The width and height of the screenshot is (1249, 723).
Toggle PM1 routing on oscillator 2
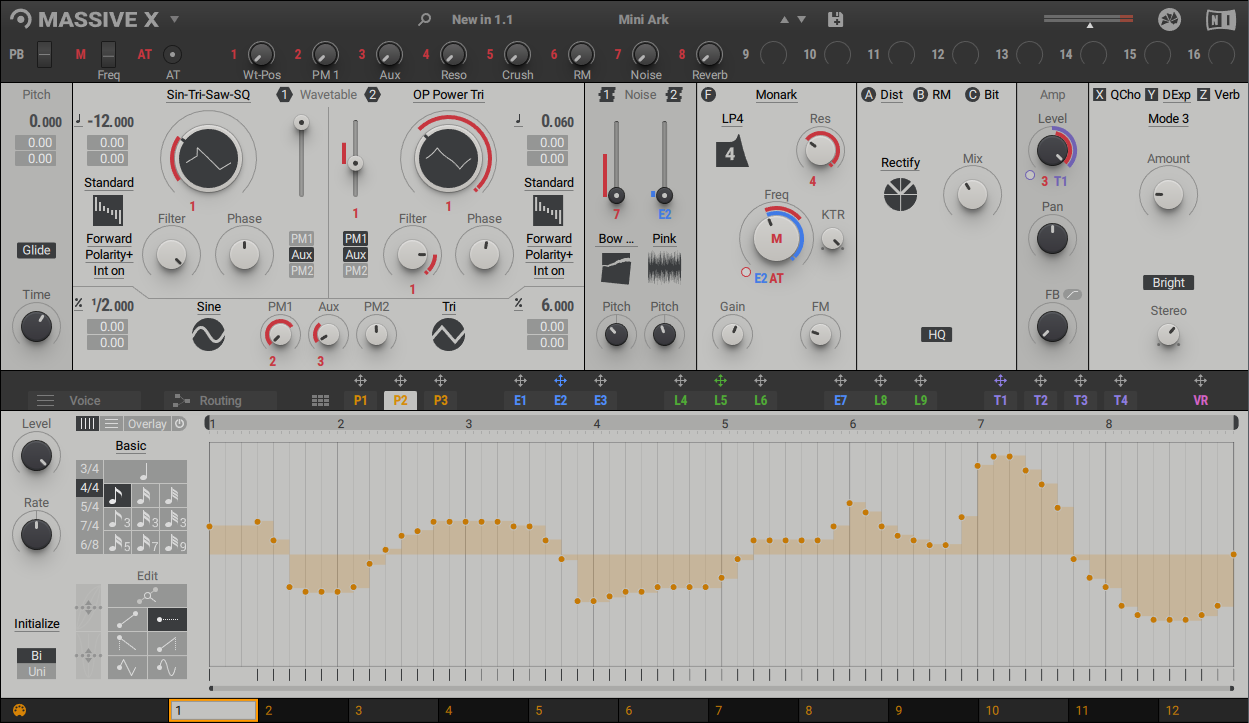point(355,239)
